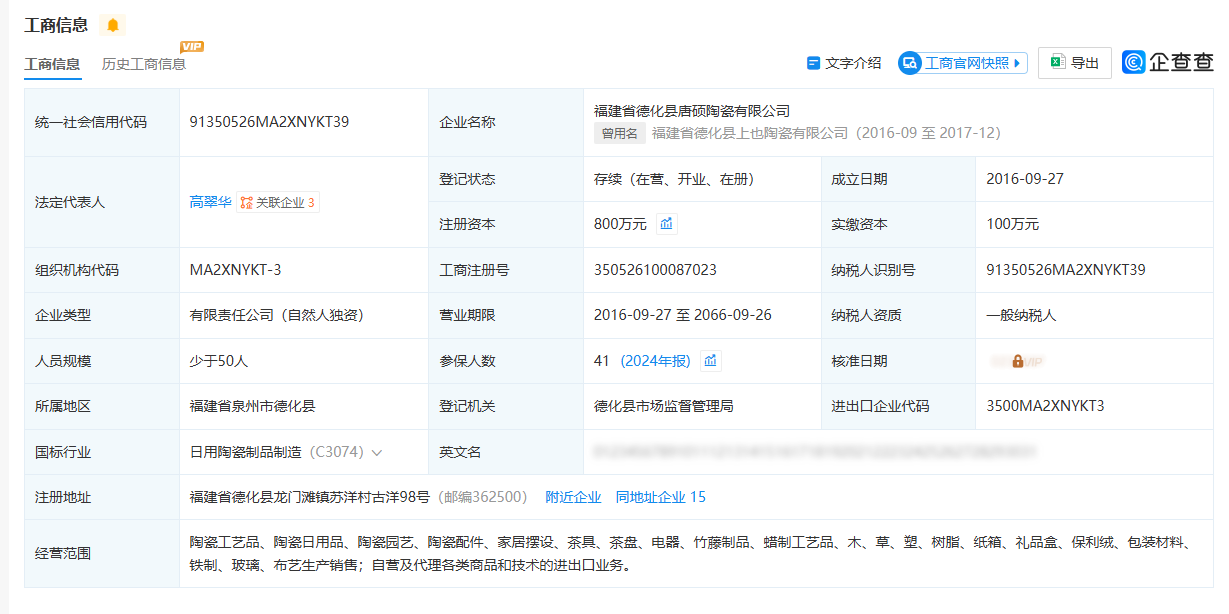The width and height of the screenshot is (1229, 614).
Task: Open legal representative 高翠华's profile
Action: (x=210, y=202)
